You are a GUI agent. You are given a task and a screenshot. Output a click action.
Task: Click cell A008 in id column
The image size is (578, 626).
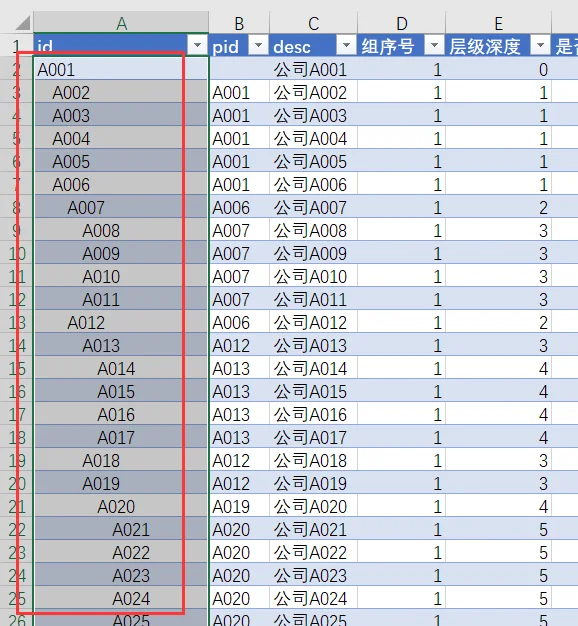click(x=121, y=231)
